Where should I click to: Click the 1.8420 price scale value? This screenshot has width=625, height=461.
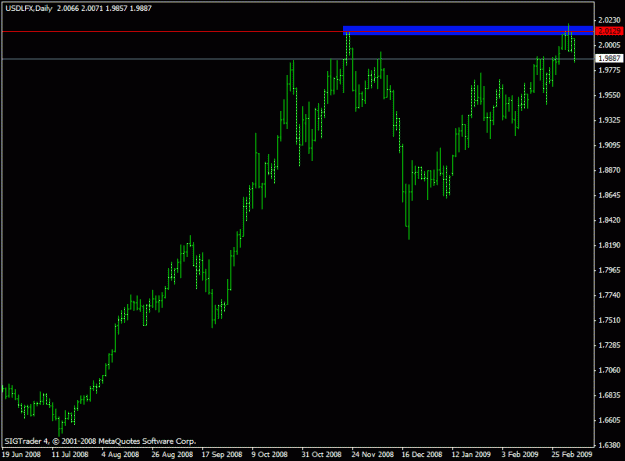[x=609, y=220]
